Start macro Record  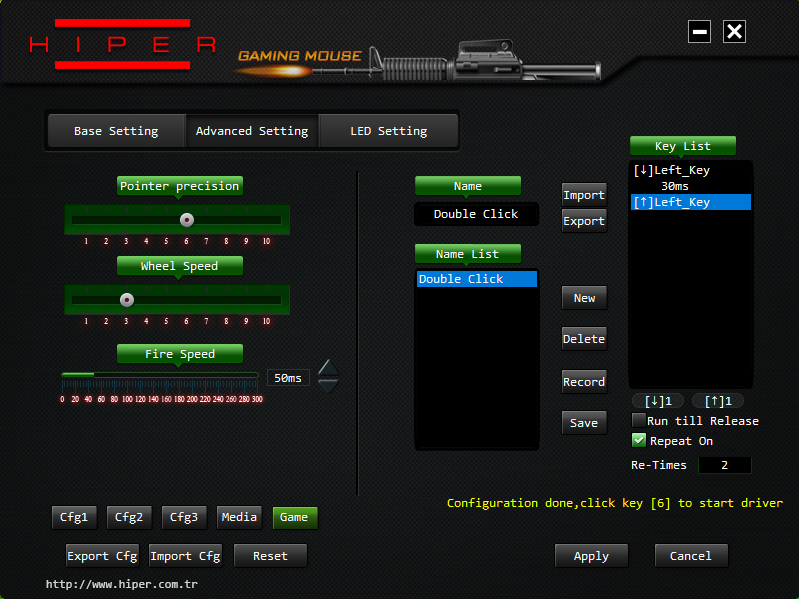coord(584,382)
